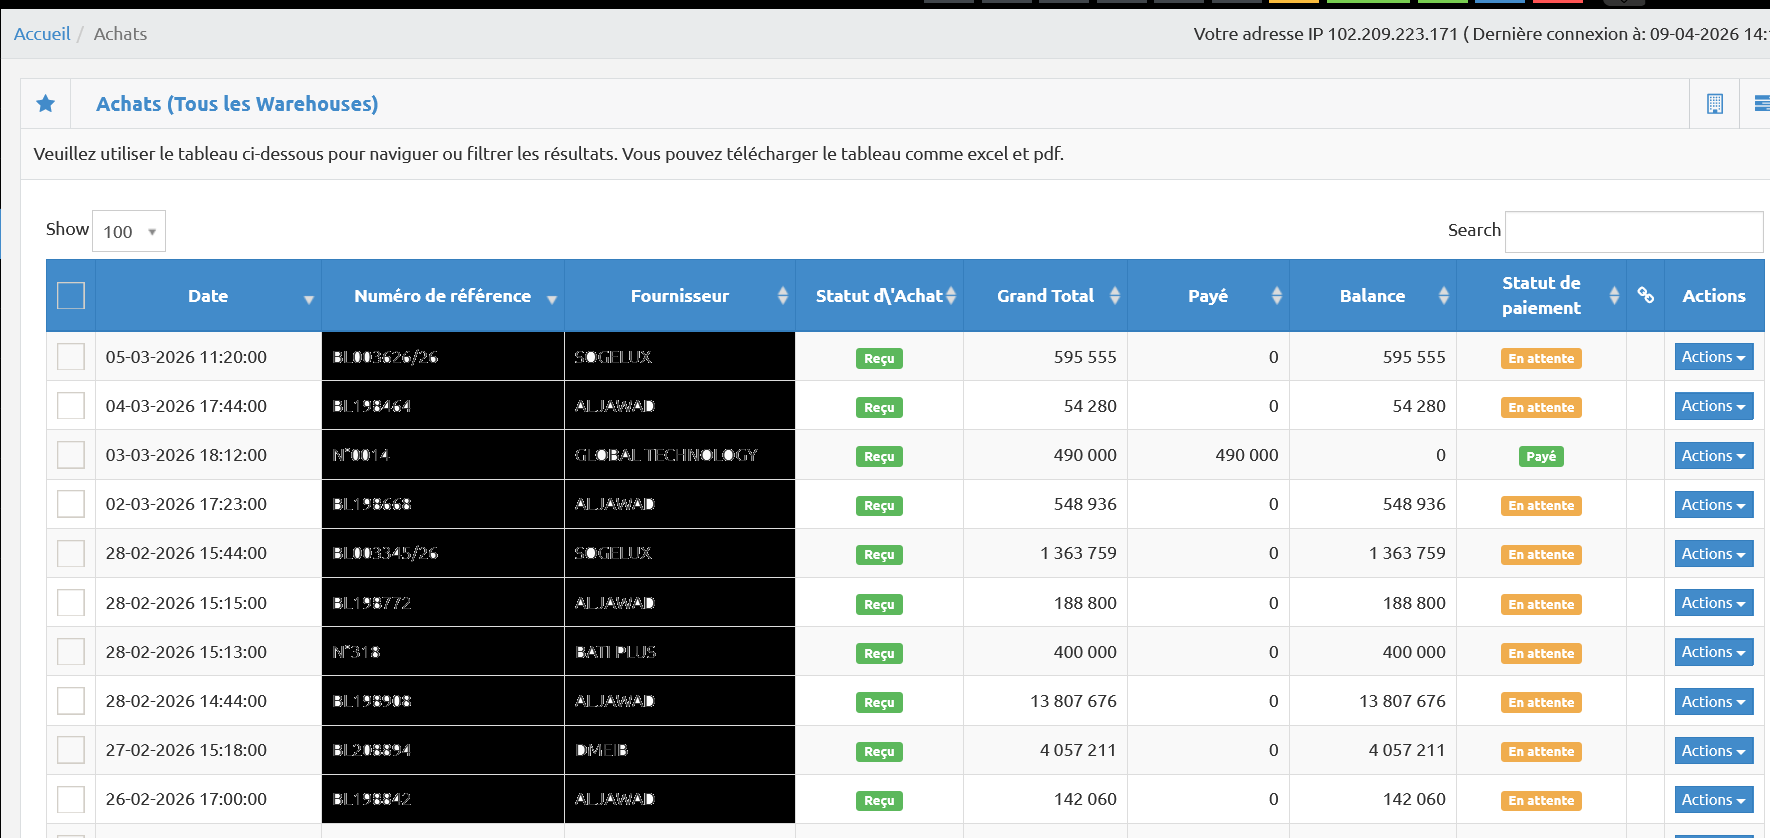Click the Search input field
This screenshot has height=838, width=1770.
click(1633, 232)
